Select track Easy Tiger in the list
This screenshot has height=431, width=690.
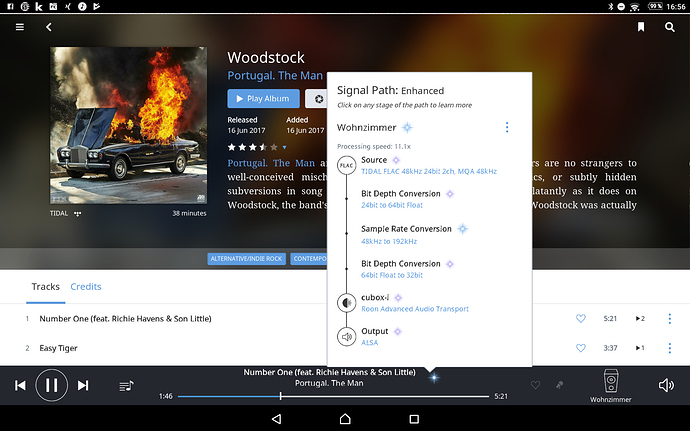[x=59, y=348]
